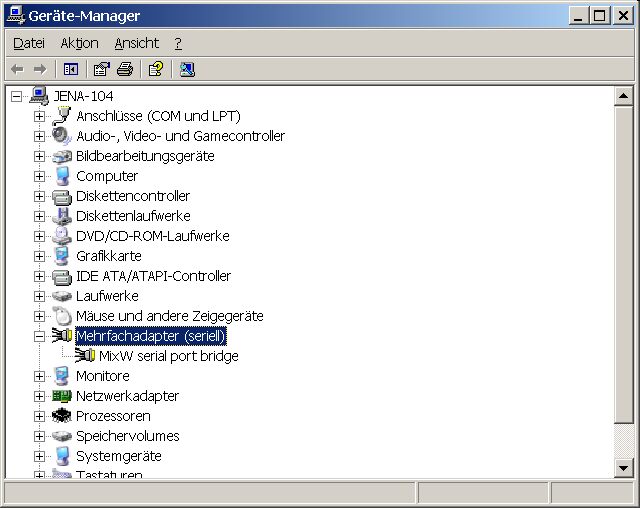Expand Mäuse und andere Zeigegeräte
640x508 pixels.
pyautogui.click(x=39, y=316)
